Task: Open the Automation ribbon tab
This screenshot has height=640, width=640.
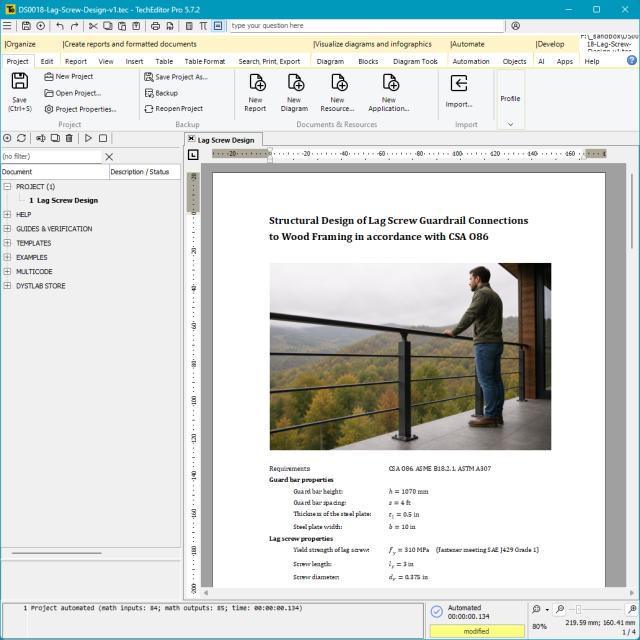Action: click(471, 61)
